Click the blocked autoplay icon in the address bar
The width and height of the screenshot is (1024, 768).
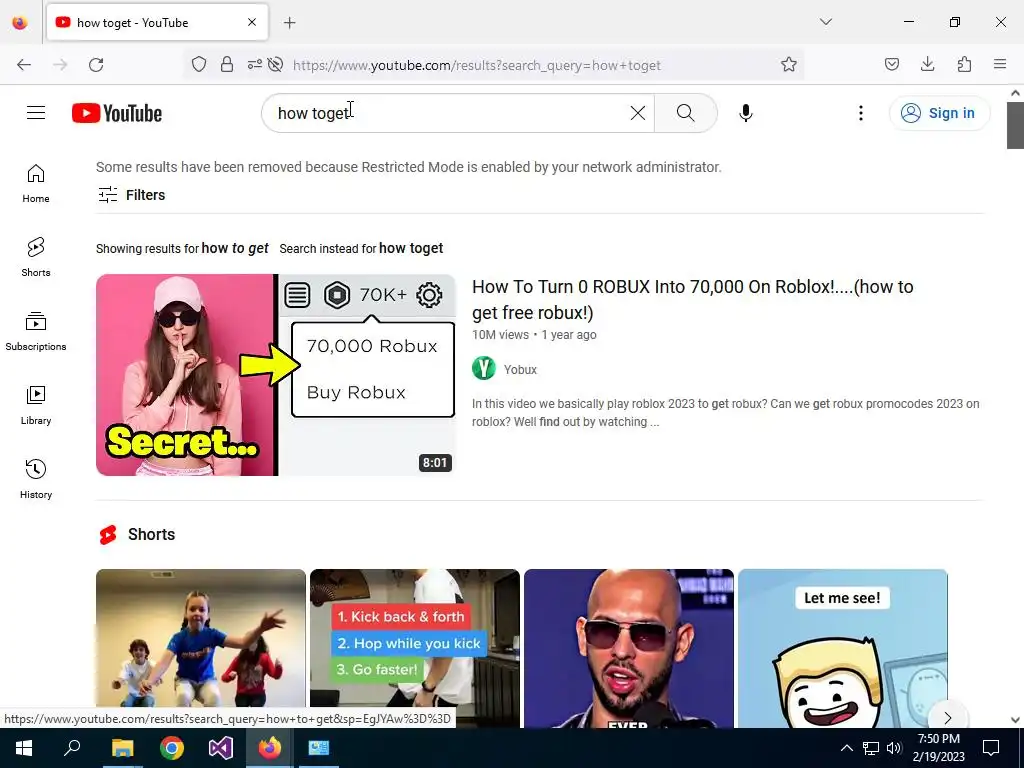276,64
